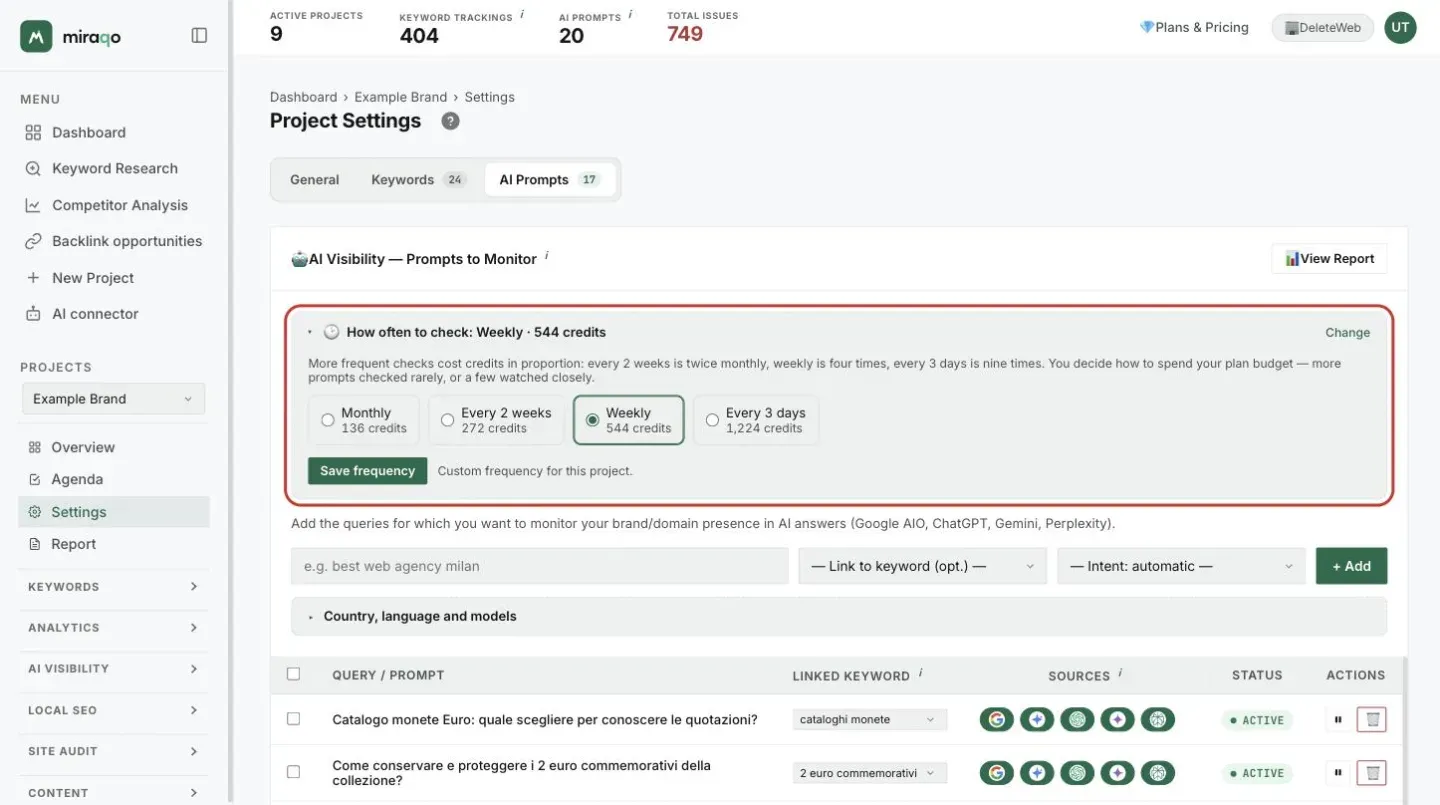
Task: Click the UT user avatar
Action: click(1400, 28)
